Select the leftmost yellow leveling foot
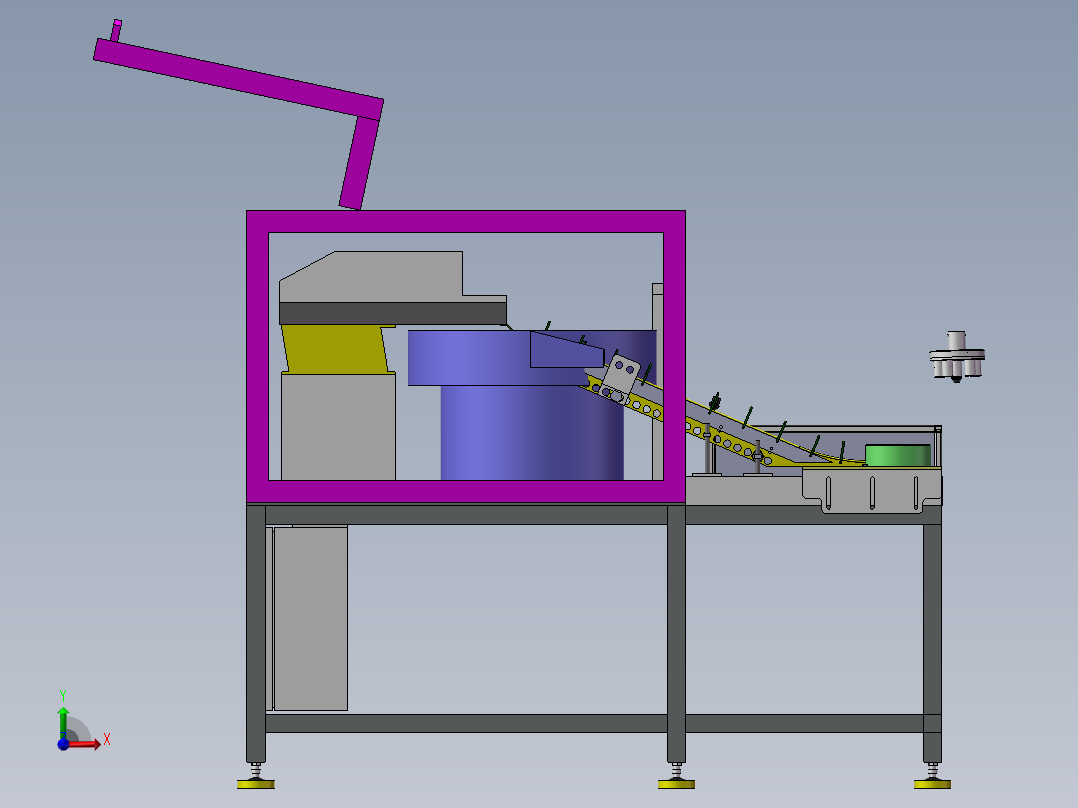This screenshot has height=808, width=1078. coord(256,784)
